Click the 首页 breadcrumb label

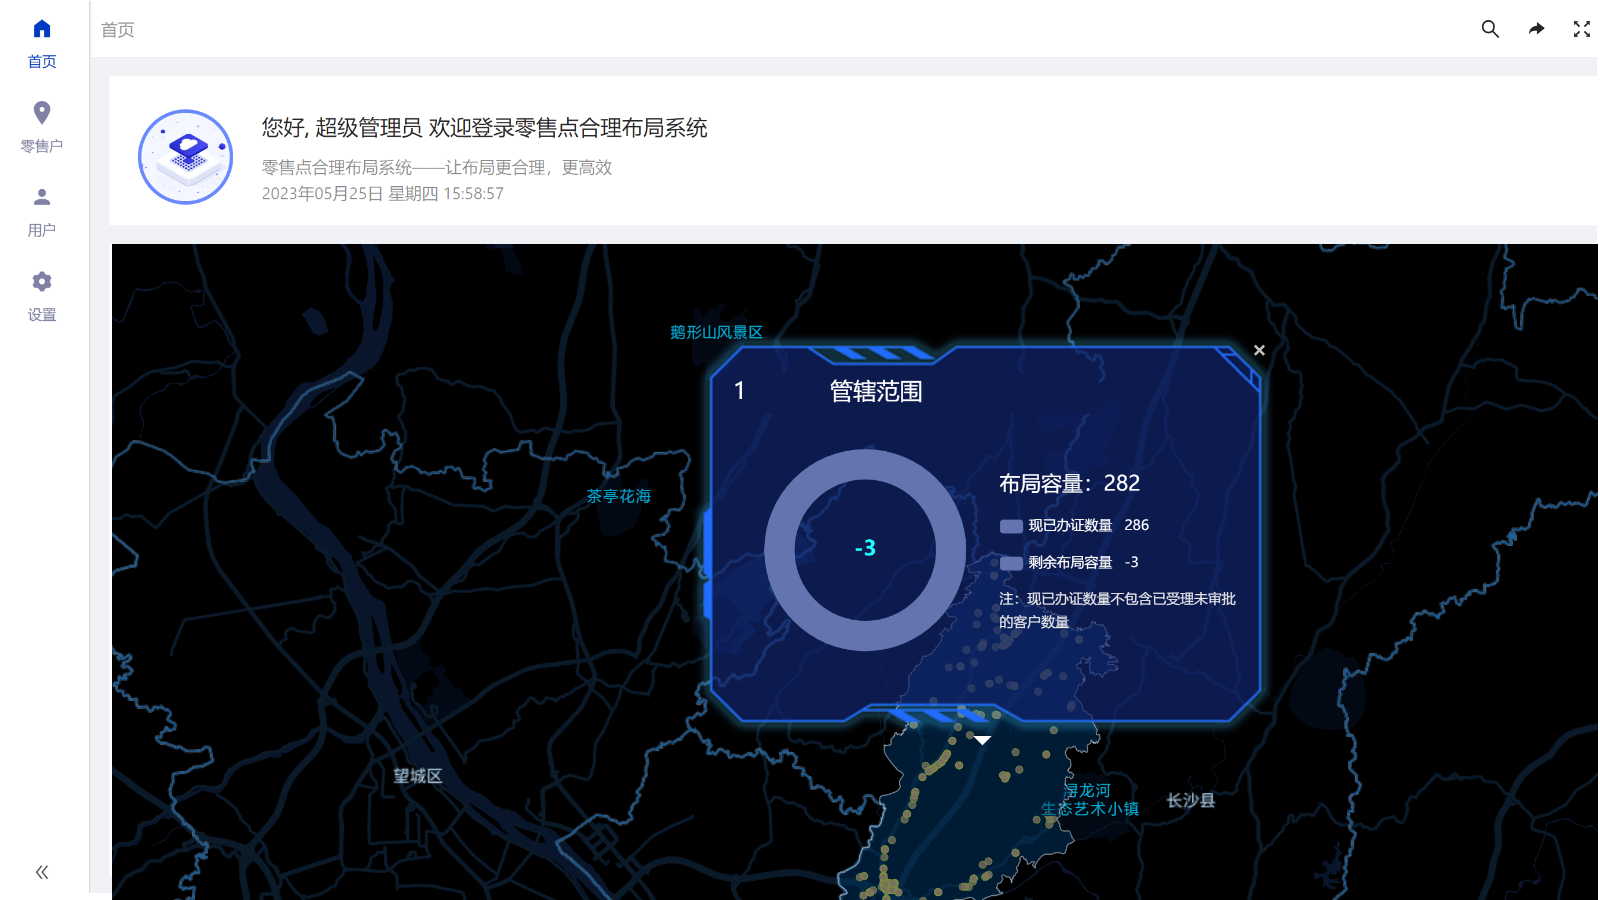pyautogui.click(x=119, y=30)
